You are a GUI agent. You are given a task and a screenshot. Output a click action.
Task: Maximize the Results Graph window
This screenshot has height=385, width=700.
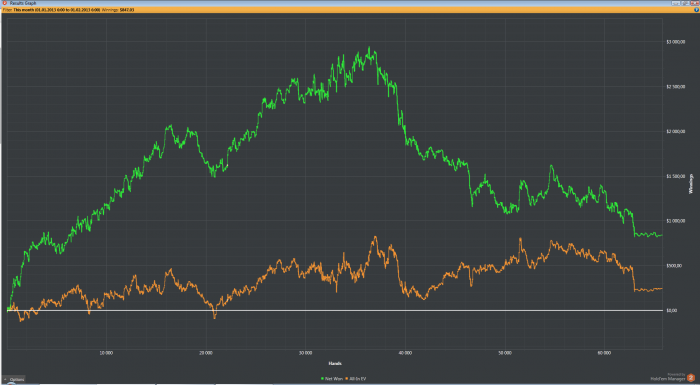tap(685, 3)
